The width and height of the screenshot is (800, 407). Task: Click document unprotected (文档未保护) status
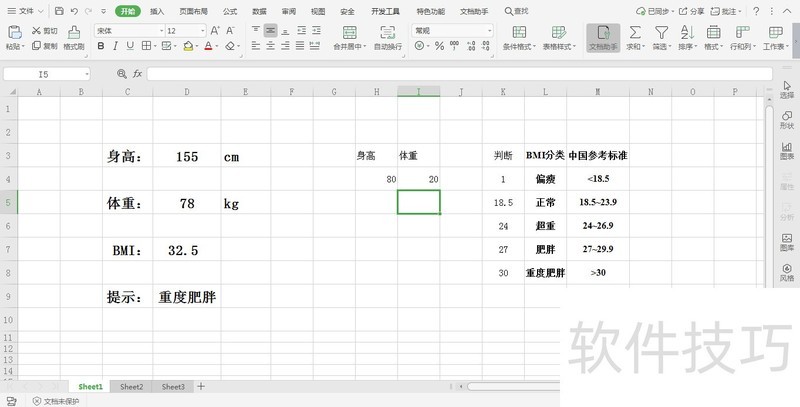[x=56, y=401]
